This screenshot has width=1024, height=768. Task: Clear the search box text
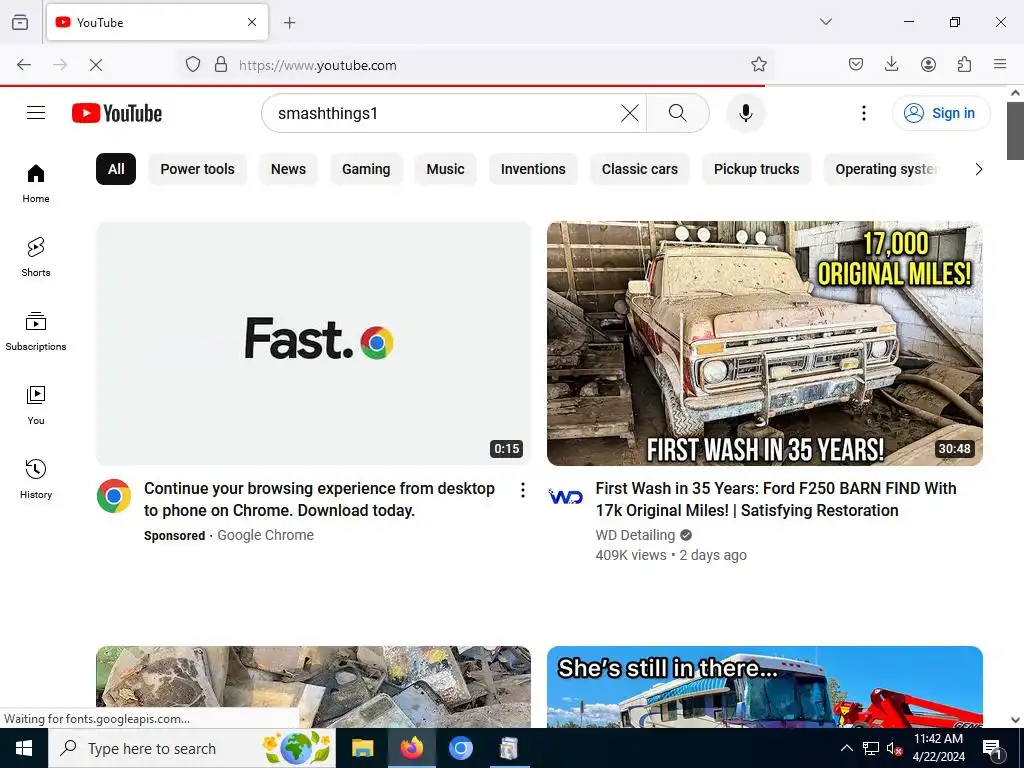630,113
